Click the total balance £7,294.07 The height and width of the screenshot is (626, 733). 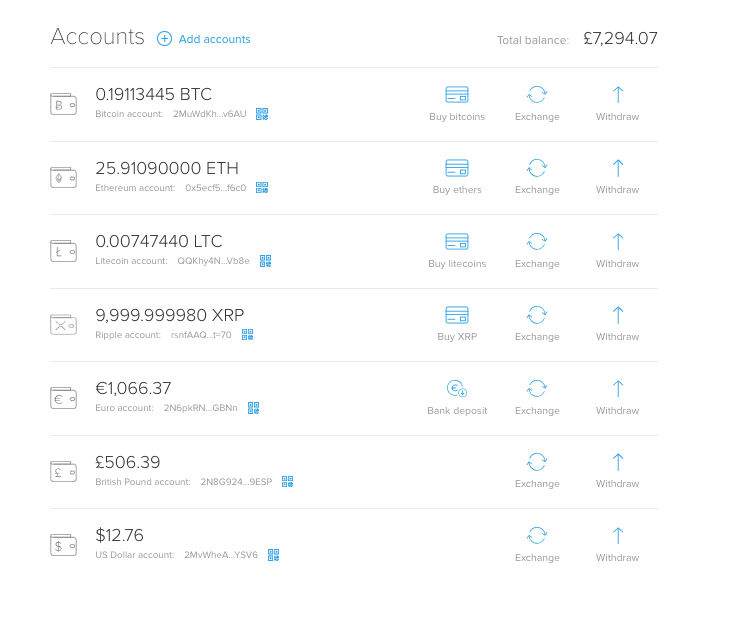pyautogui.click(x=620, y=38)
